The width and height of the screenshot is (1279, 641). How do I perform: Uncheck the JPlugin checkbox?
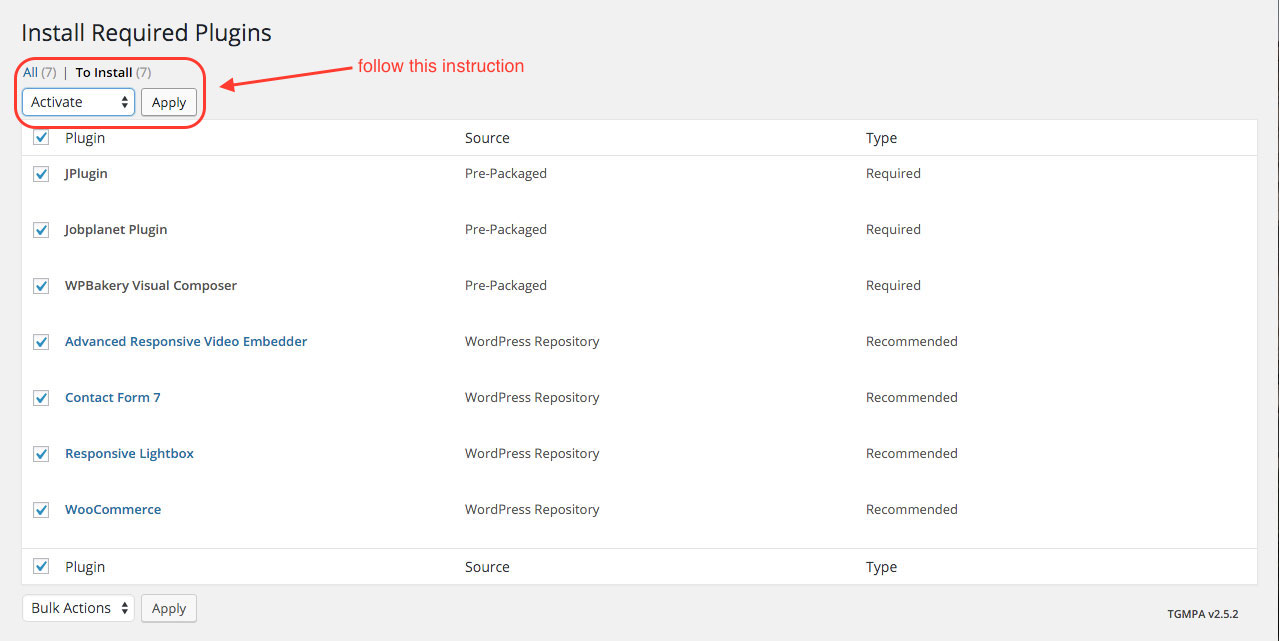pos(41,174)
